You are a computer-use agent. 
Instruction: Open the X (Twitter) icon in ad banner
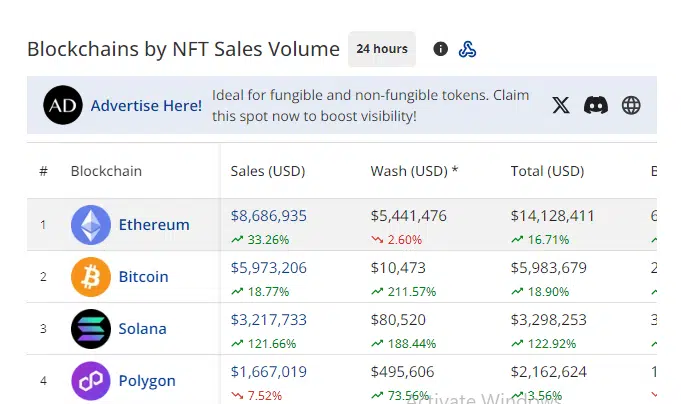tap(561, 105)
